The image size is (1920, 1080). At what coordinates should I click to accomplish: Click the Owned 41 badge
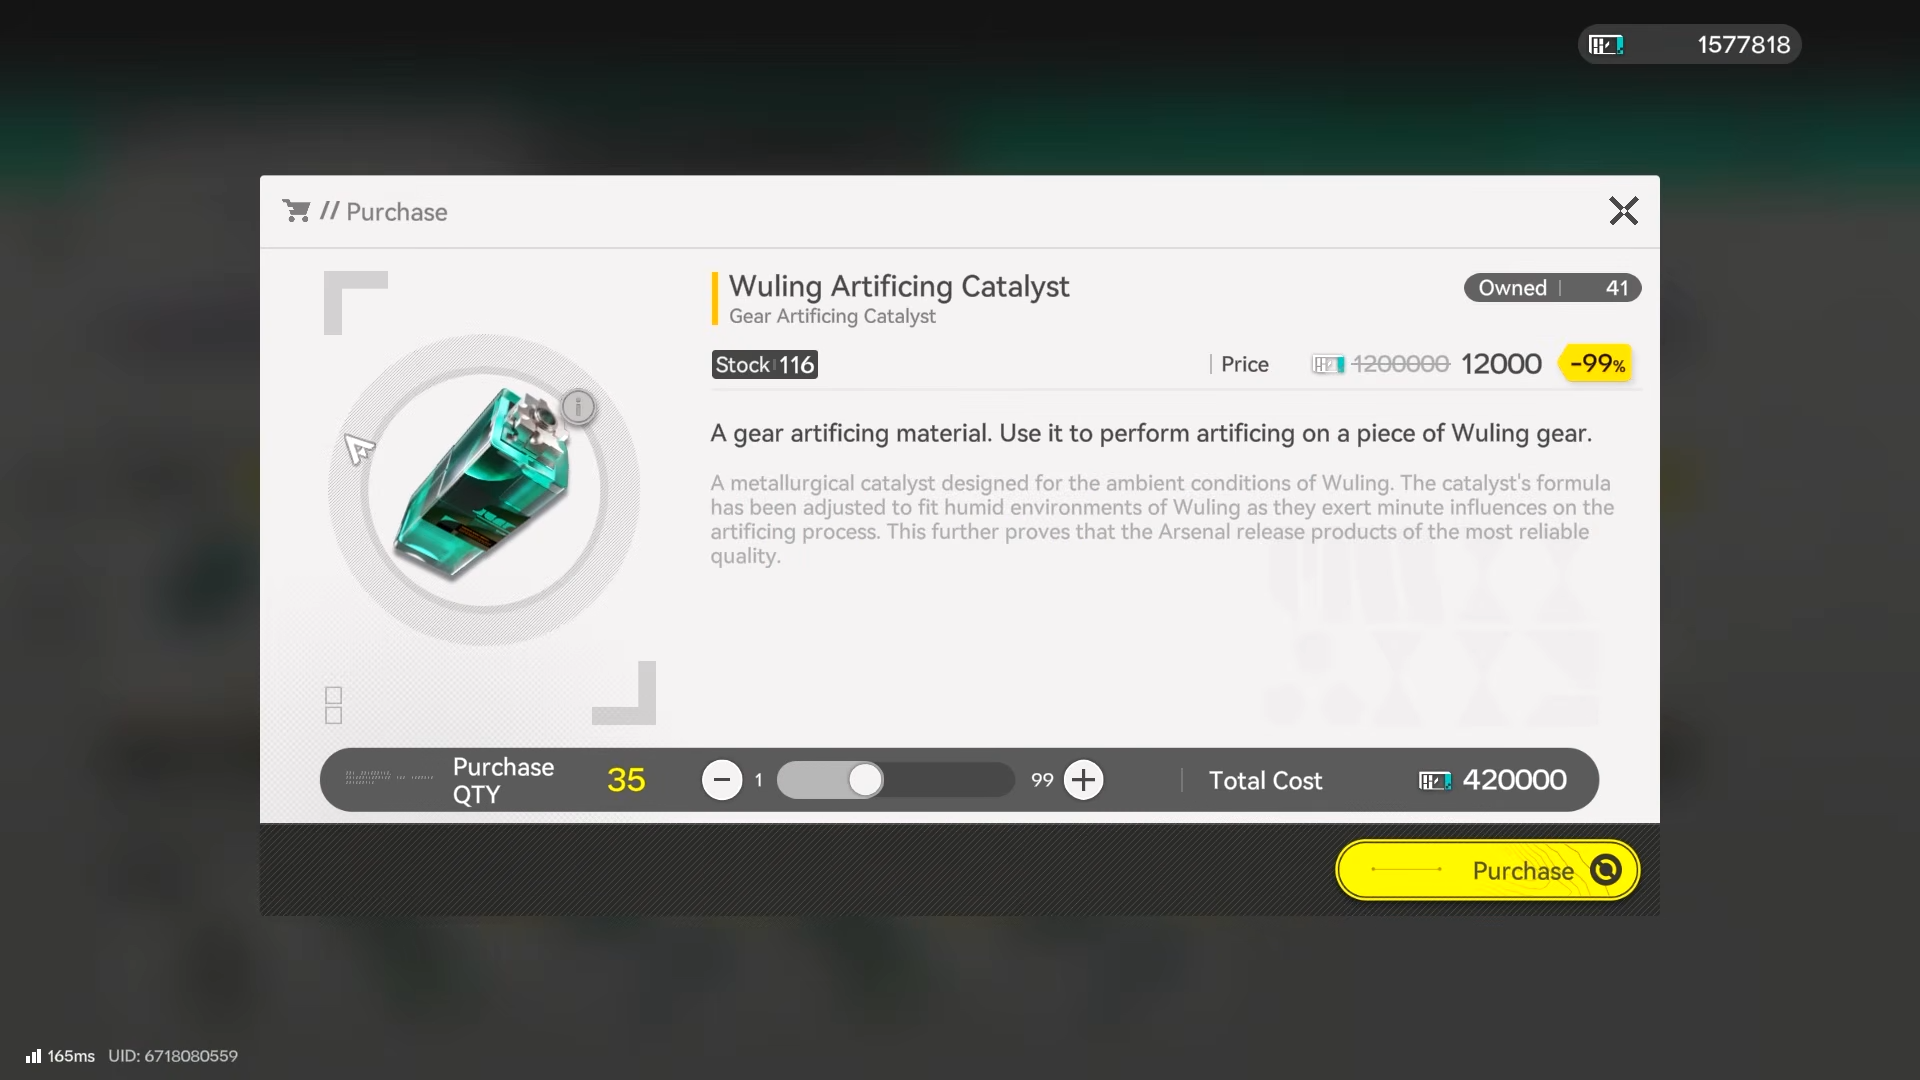point(1552,288)
